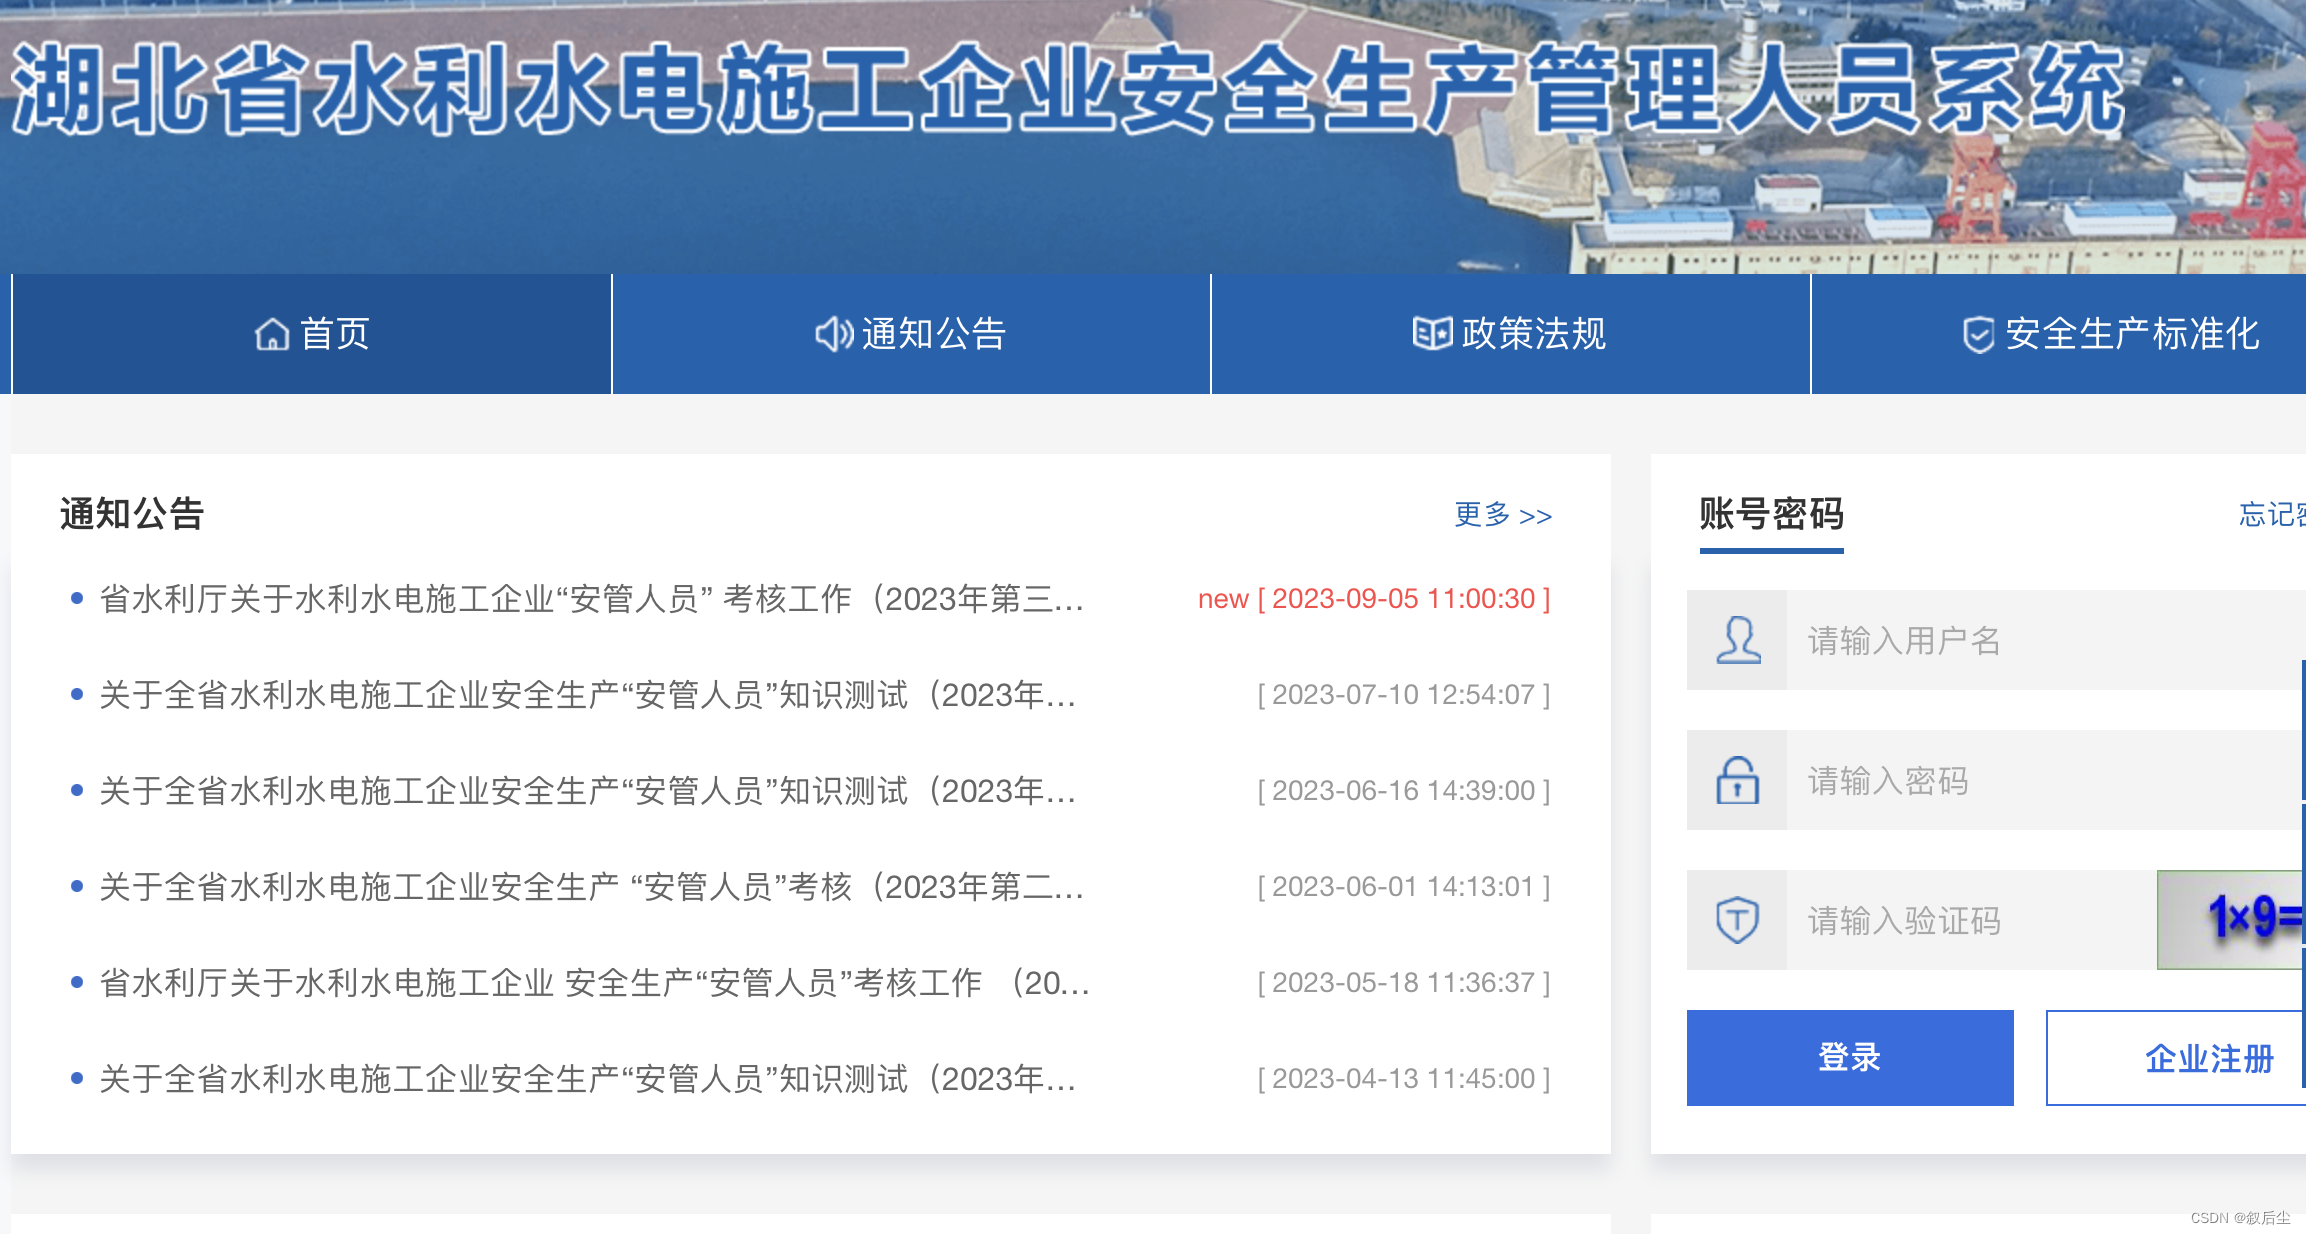The width and height of the screenshot is (2306, 1234).
Task: Click the shield icon beside 安全生产标准化
Action: pyautogui.click(x=1978, y=335)
